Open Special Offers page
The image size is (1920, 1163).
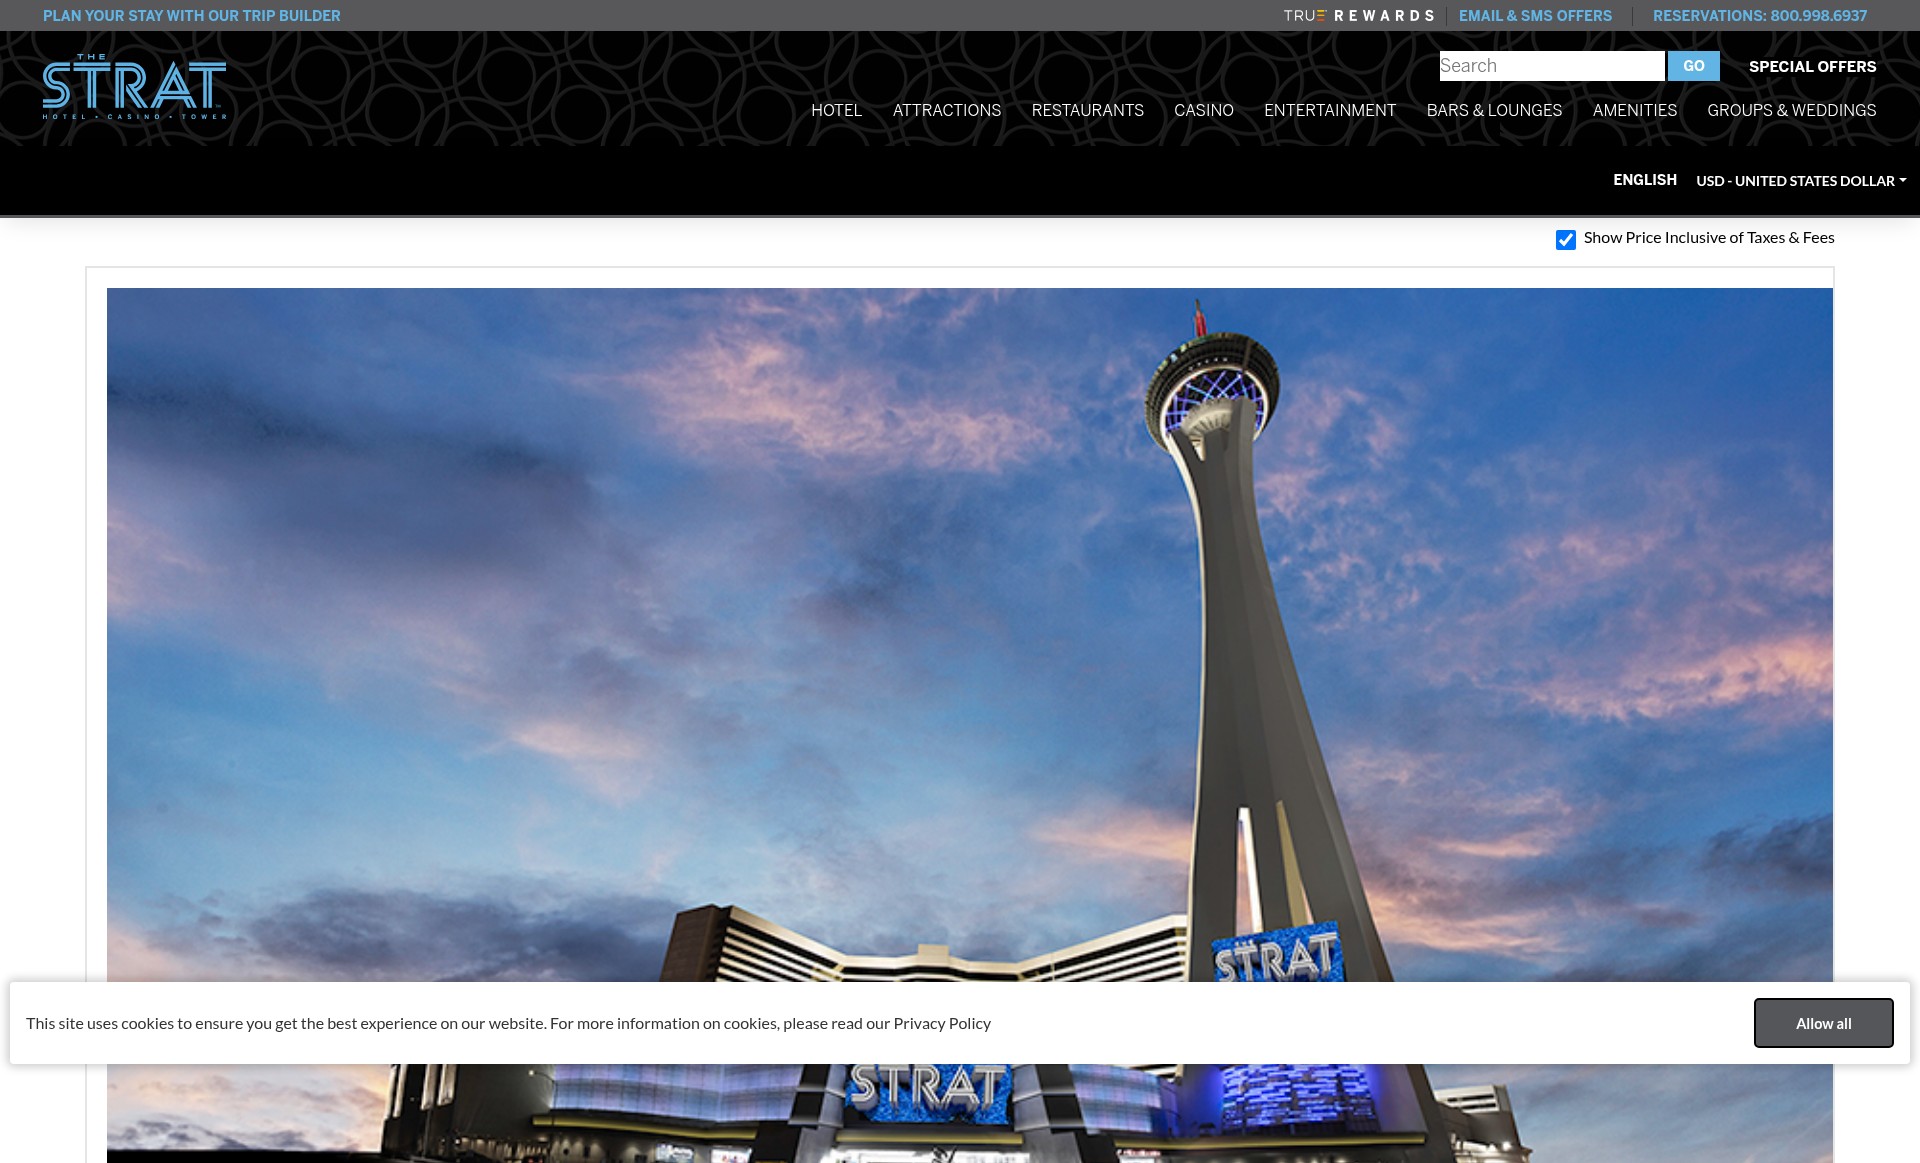tap(1812, 67)
